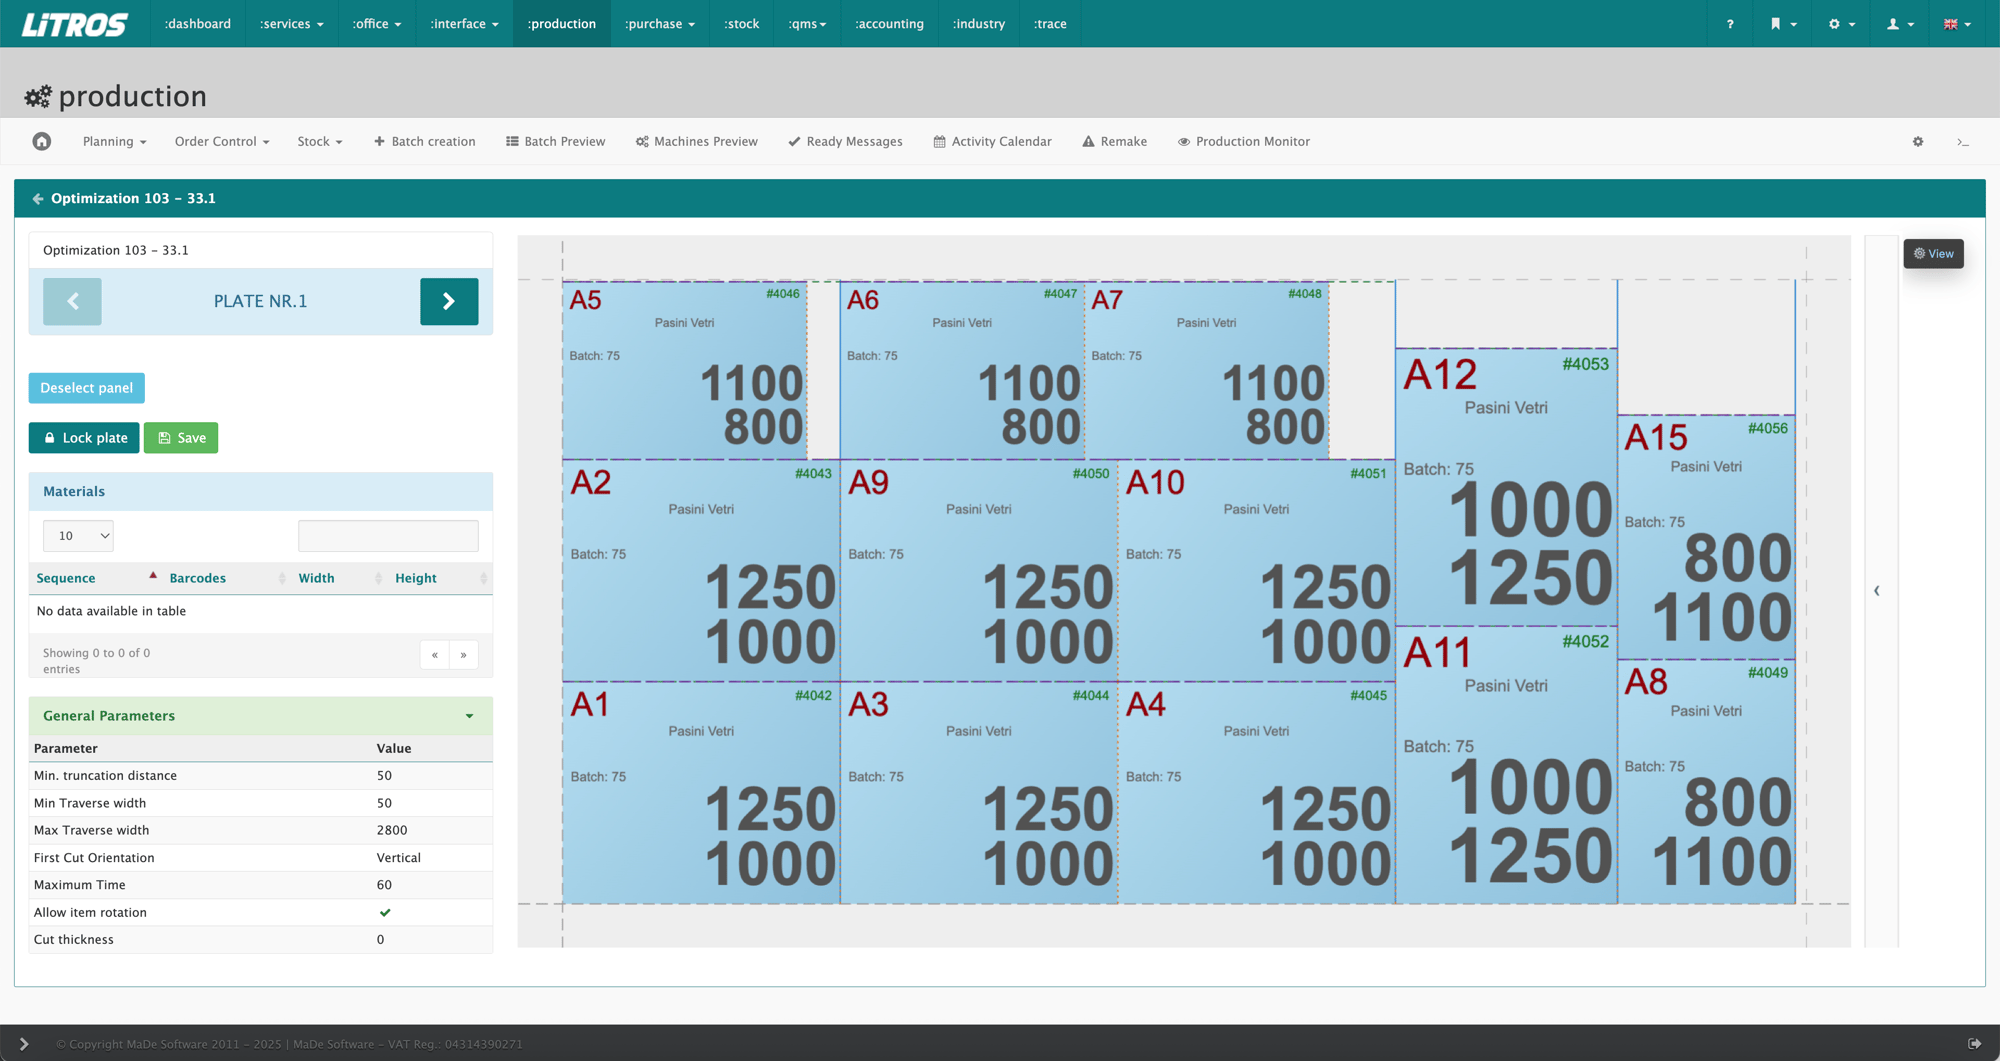The width and height of the screenshot is (2000, 1061).
Task: Click the submenu settings gear icon
Action: [1918, 142]
